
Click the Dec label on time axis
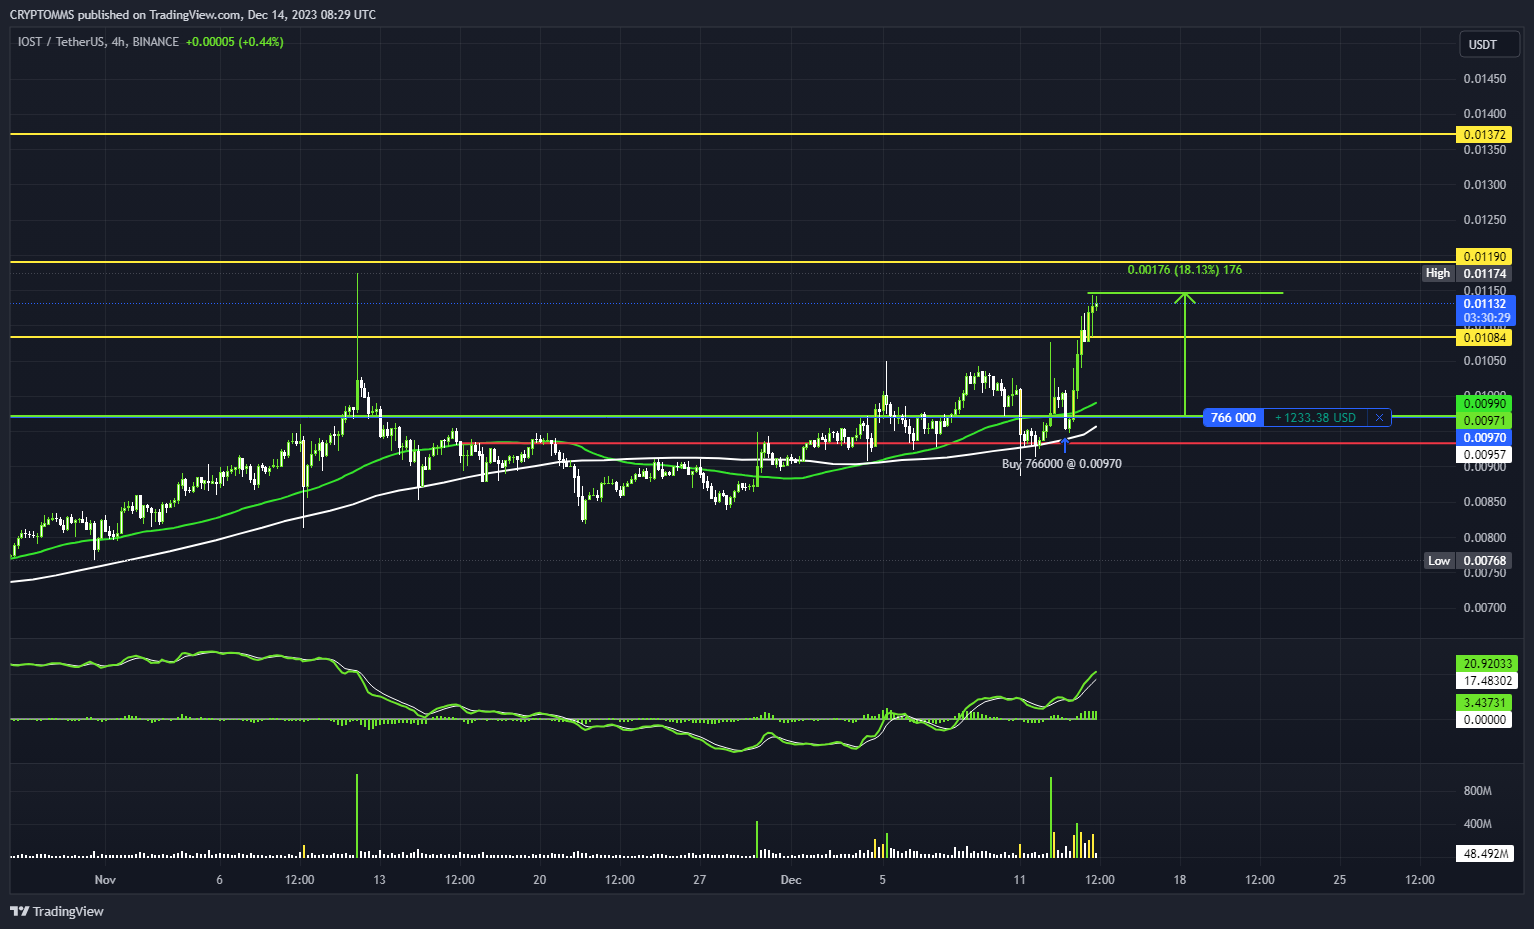click(x=791, y=880)
